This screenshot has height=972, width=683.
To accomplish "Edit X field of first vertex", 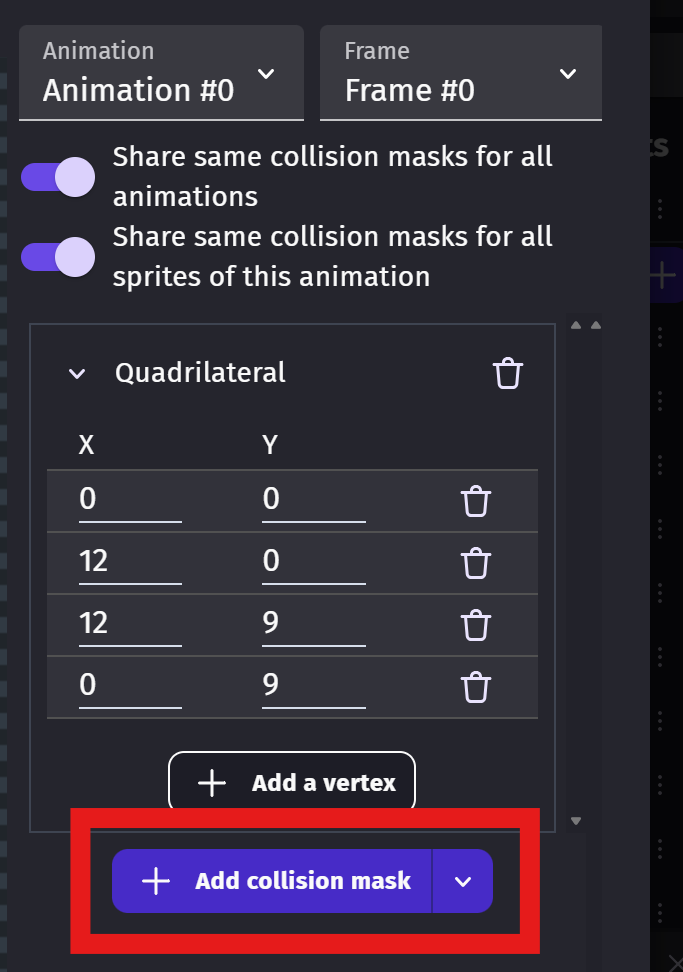I will (x=130, y=500).
